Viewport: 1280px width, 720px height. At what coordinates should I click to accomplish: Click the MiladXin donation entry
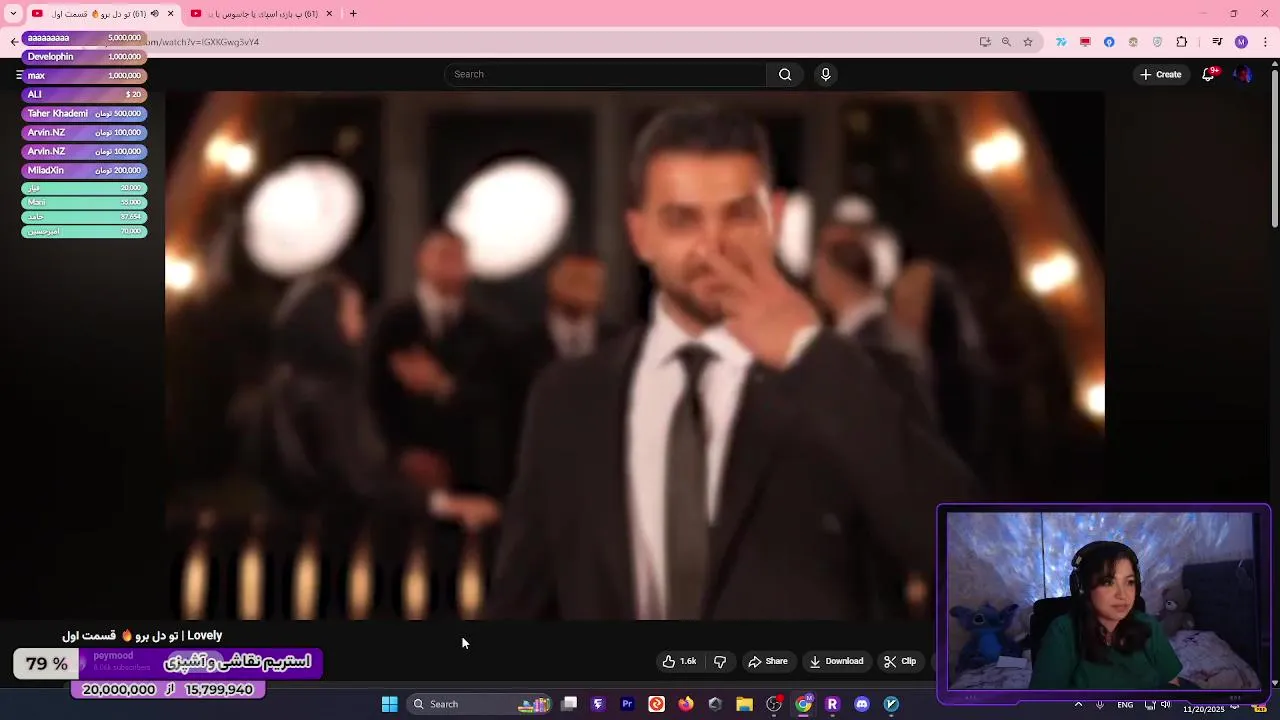(x=84, y=171)
